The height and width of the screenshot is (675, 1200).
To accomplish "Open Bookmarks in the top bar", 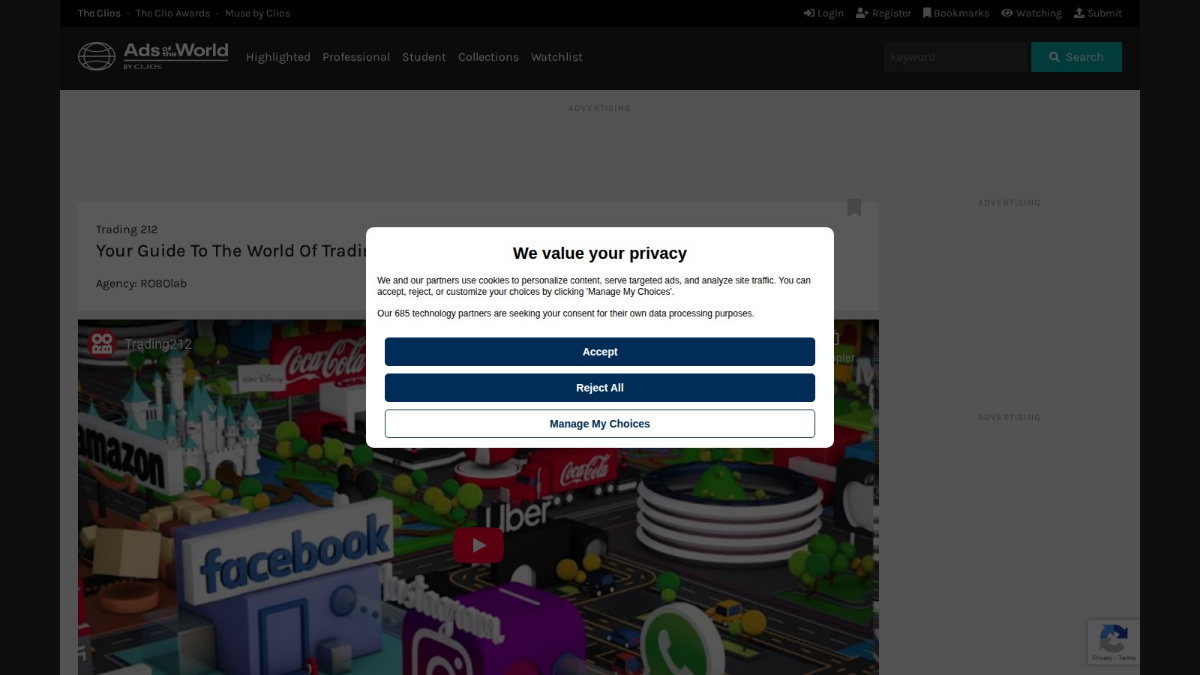I will click(x=956, y=13).
